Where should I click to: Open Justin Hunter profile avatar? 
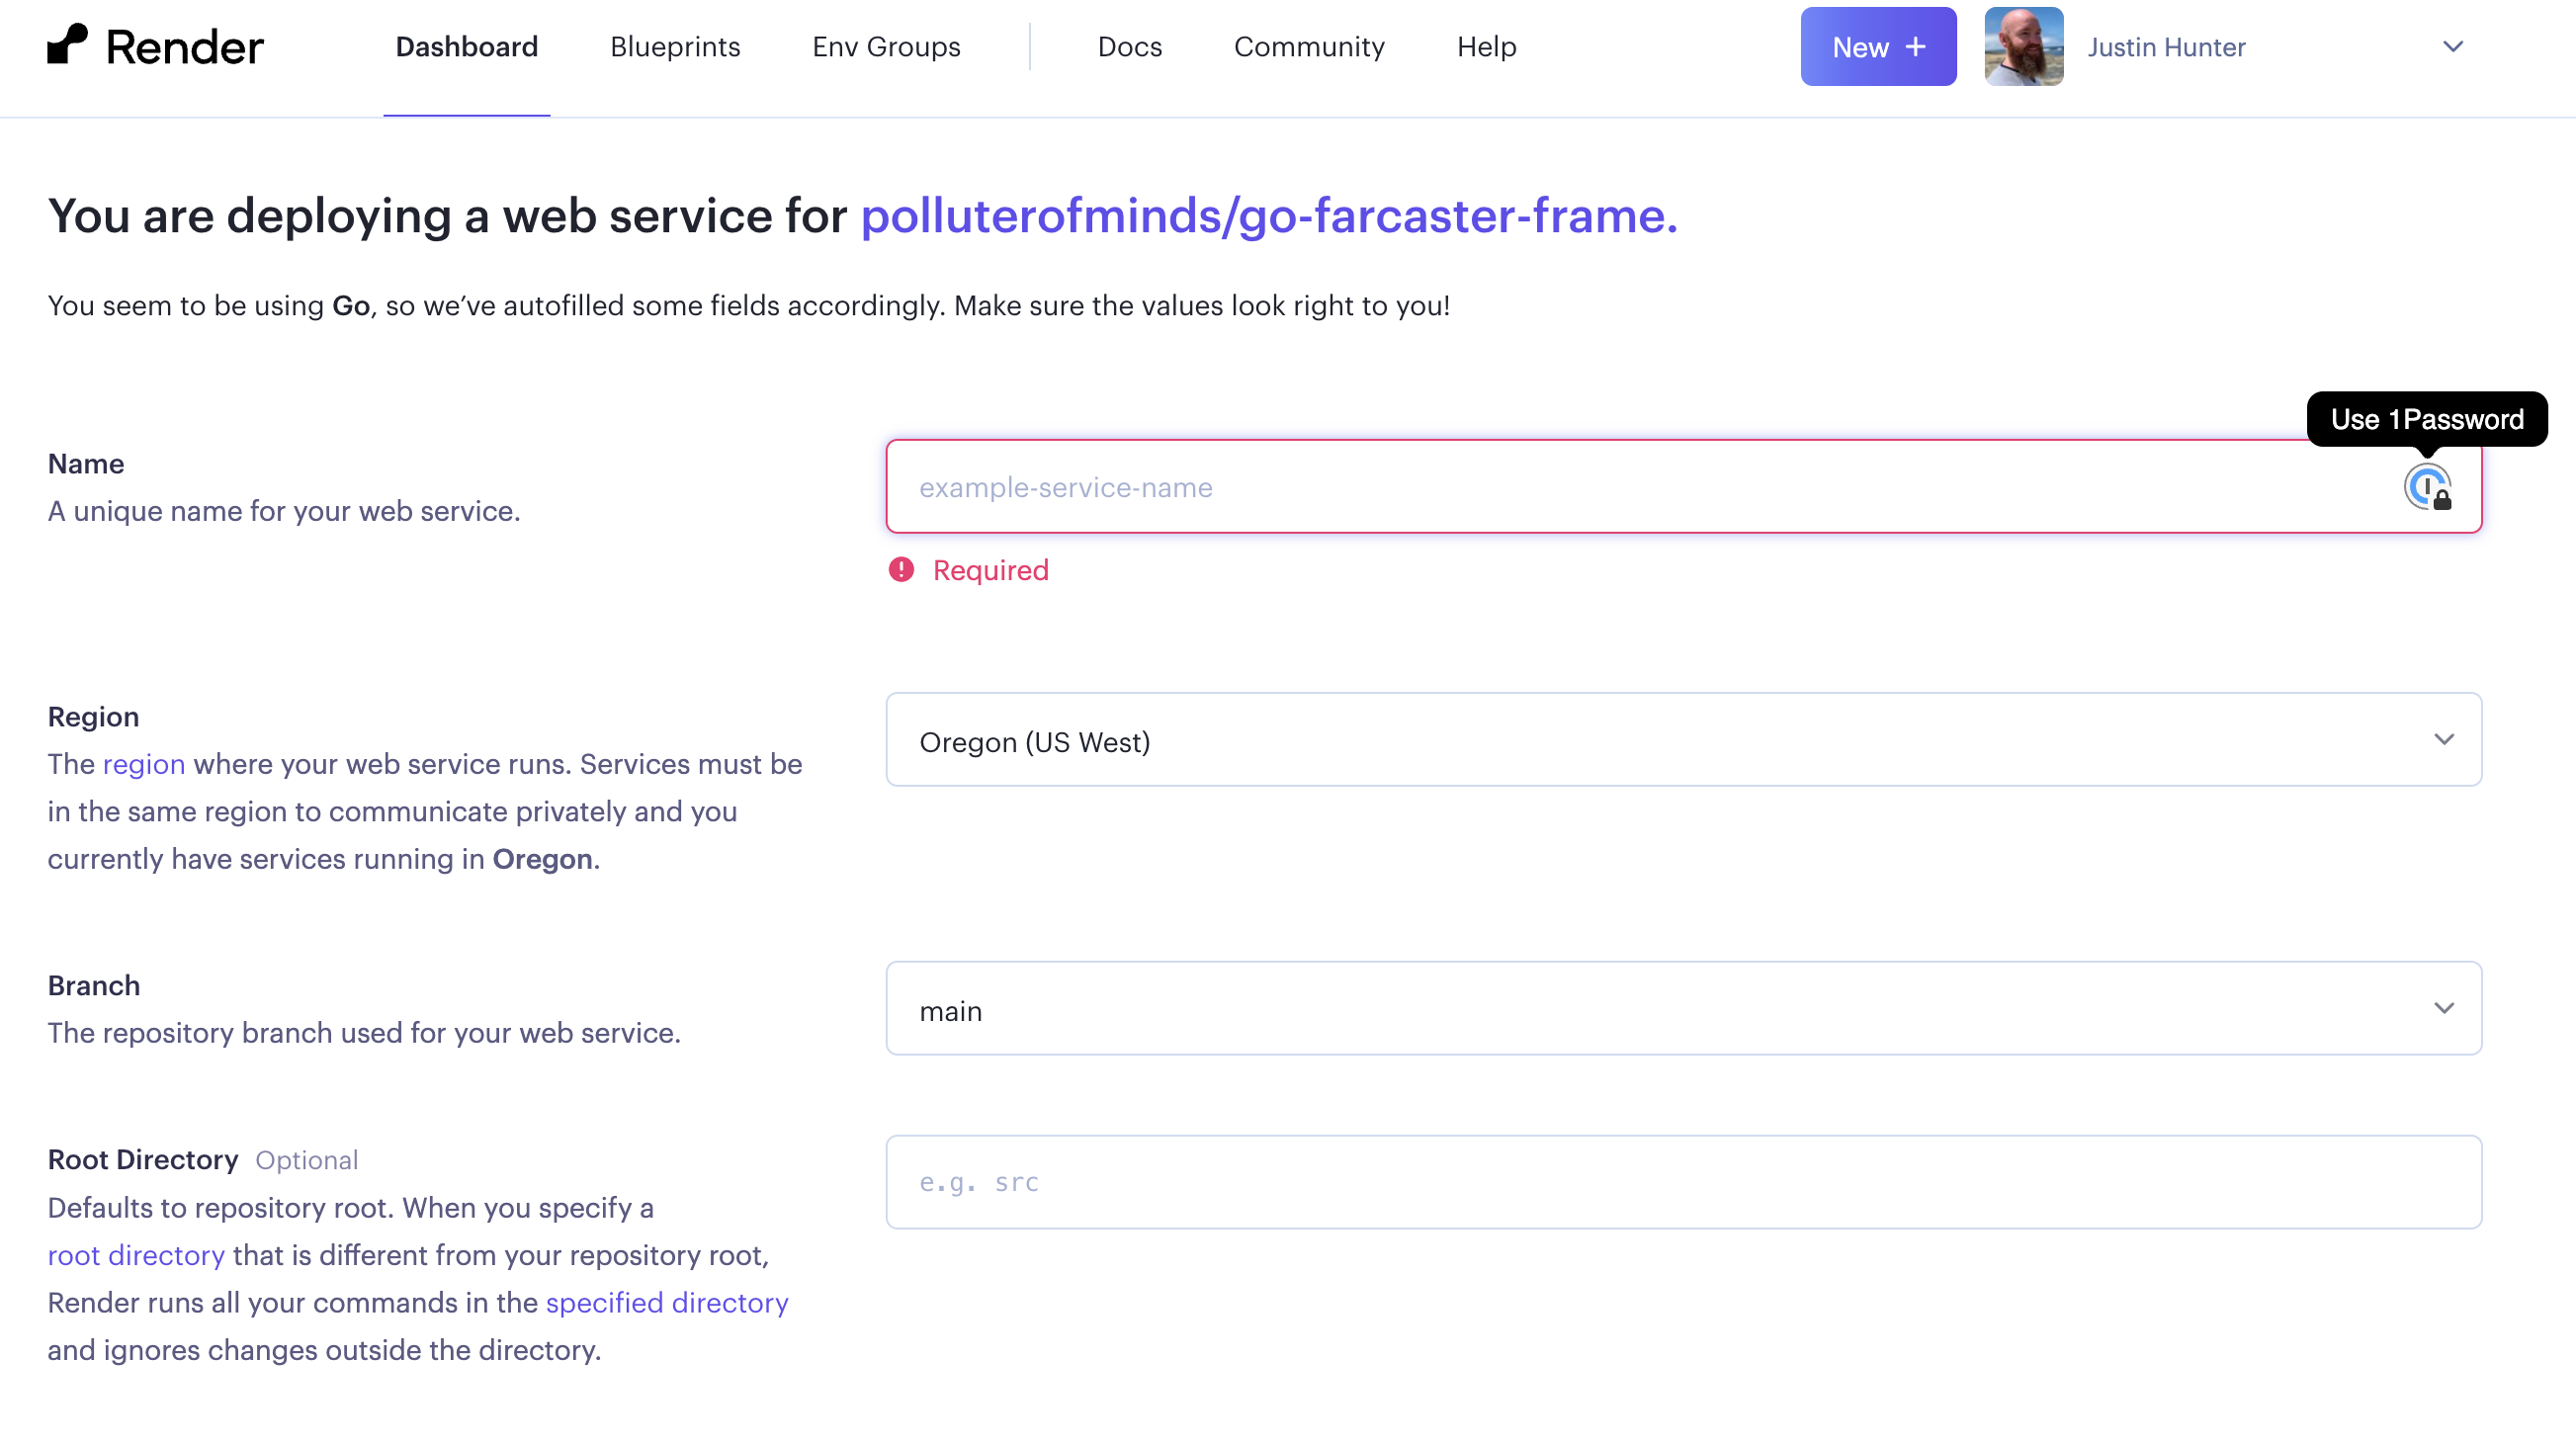2023,46
